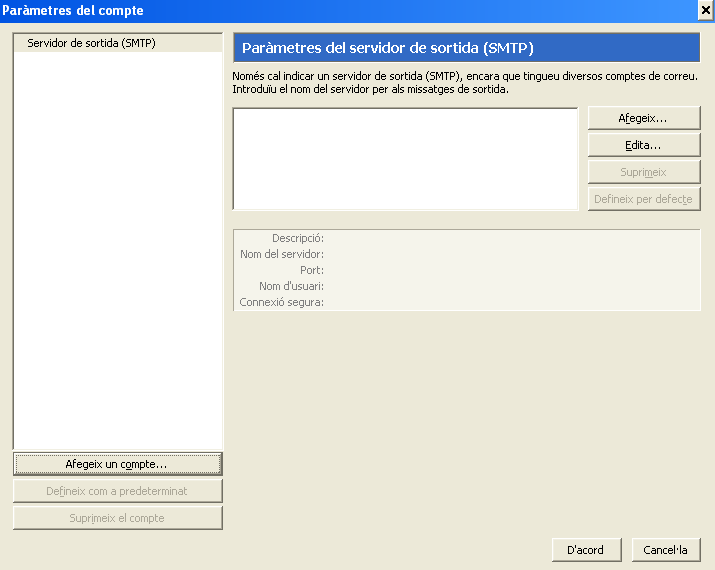Click the greyed-out Suprimeix button

[643, 172]
